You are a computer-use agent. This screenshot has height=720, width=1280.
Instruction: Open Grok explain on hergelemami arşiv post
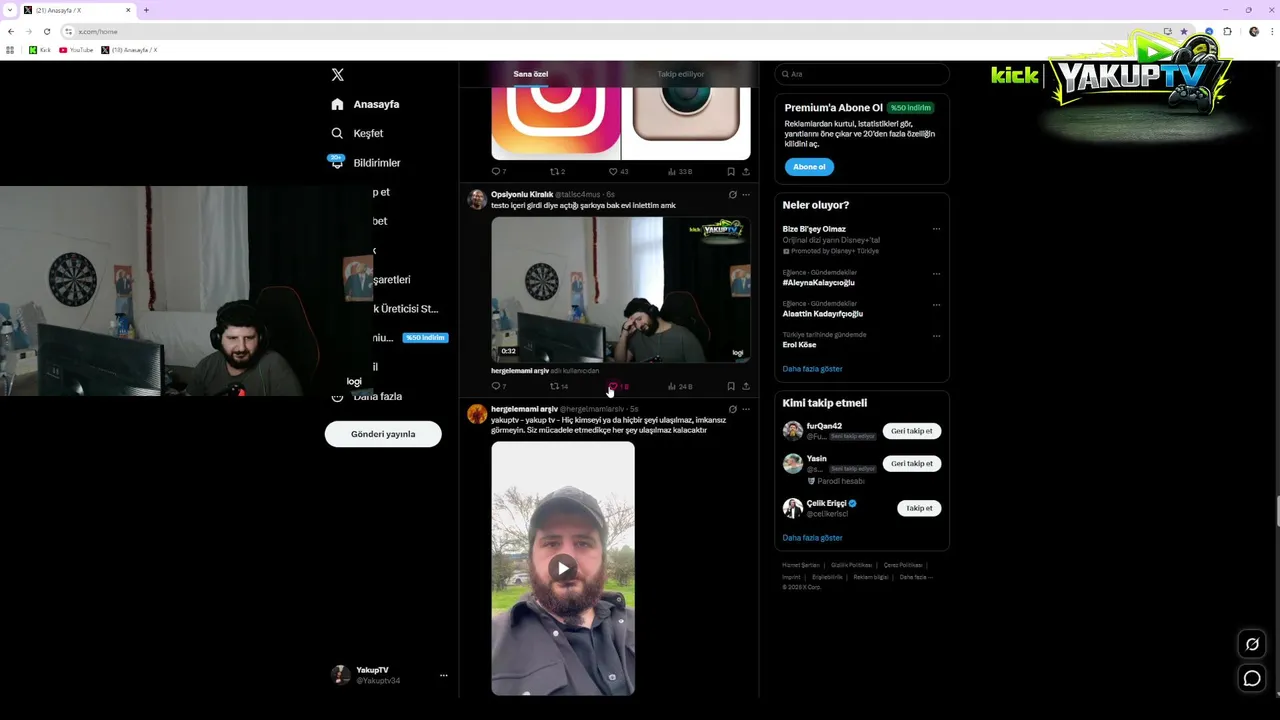click(732, 409)
